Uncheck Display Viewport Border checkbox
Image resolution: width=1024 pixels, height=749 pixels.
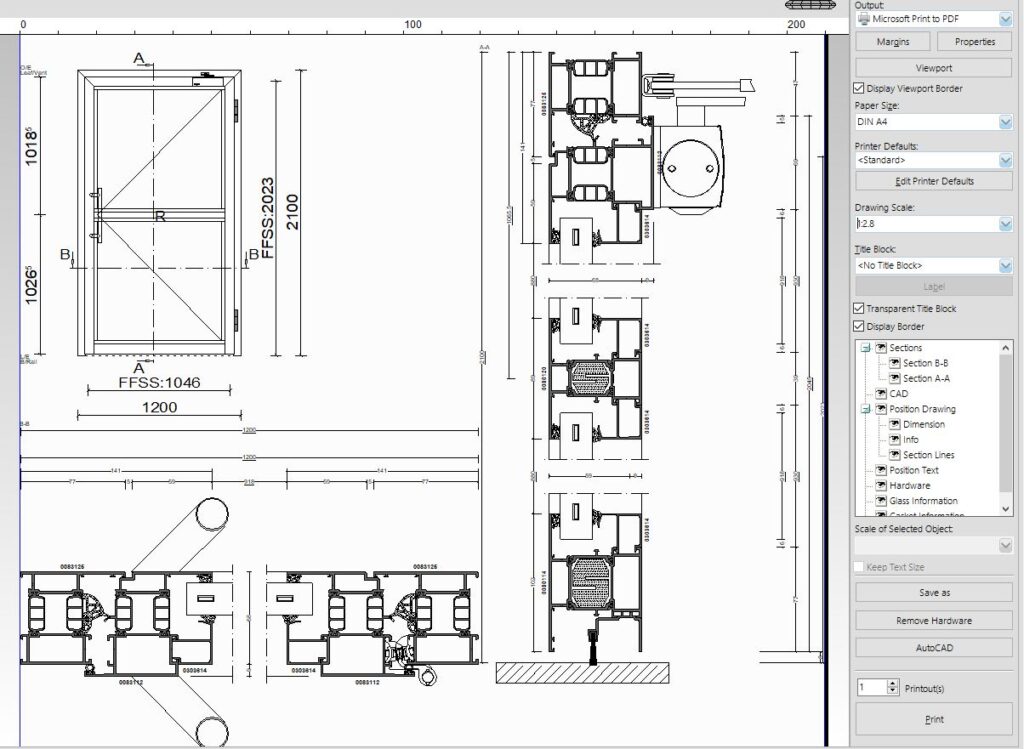coord(860,89)
